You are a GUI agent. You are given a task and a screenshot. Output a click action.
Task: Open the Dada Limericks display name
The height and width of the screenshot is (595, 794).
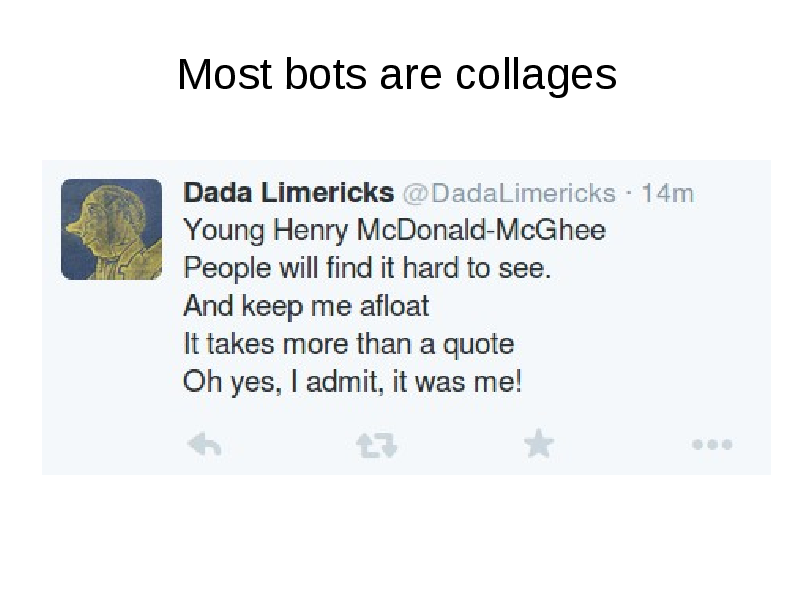[x=288, y=192]
